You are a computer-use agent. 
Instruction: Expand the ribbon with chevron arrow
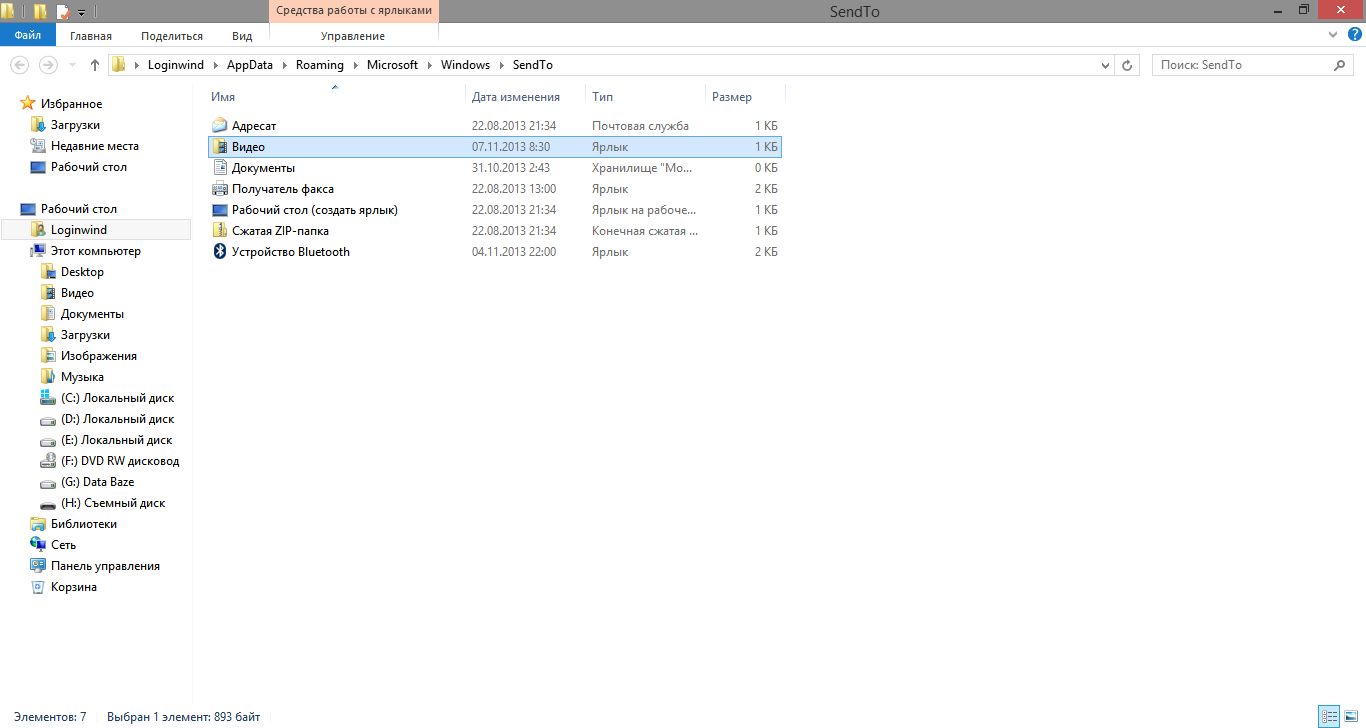(1332, 35)
